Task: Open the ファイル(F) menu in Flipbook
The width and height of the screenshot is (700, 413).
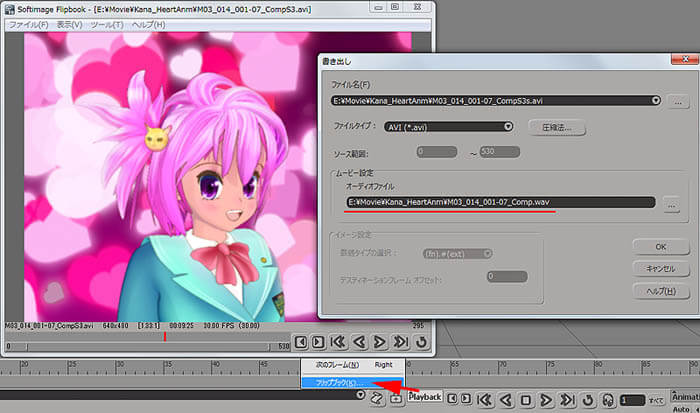Action: (29, 23)
